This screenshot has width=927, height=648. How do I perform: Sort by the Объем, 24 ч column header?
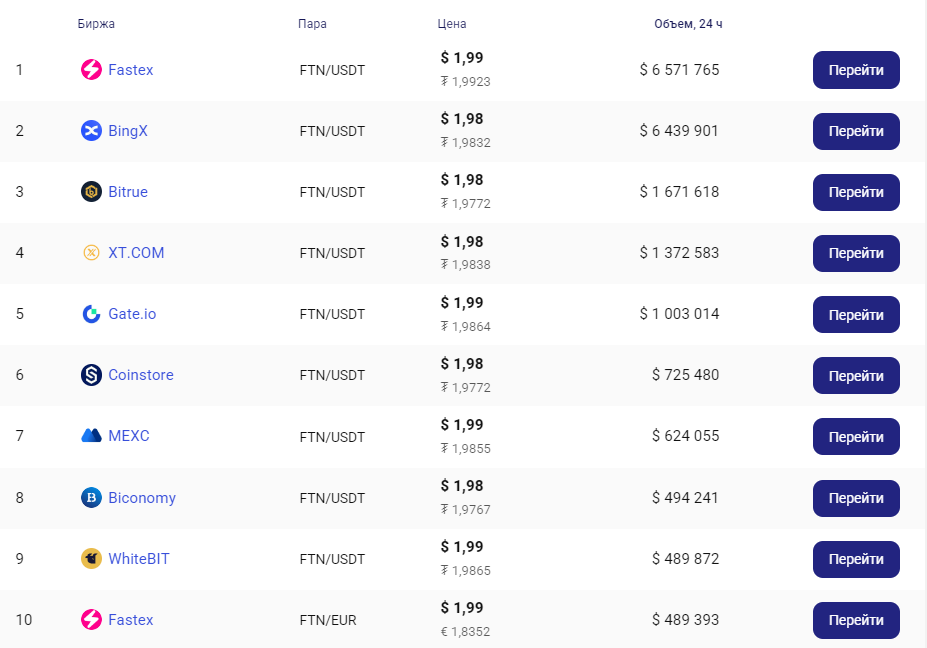point(688,24)
